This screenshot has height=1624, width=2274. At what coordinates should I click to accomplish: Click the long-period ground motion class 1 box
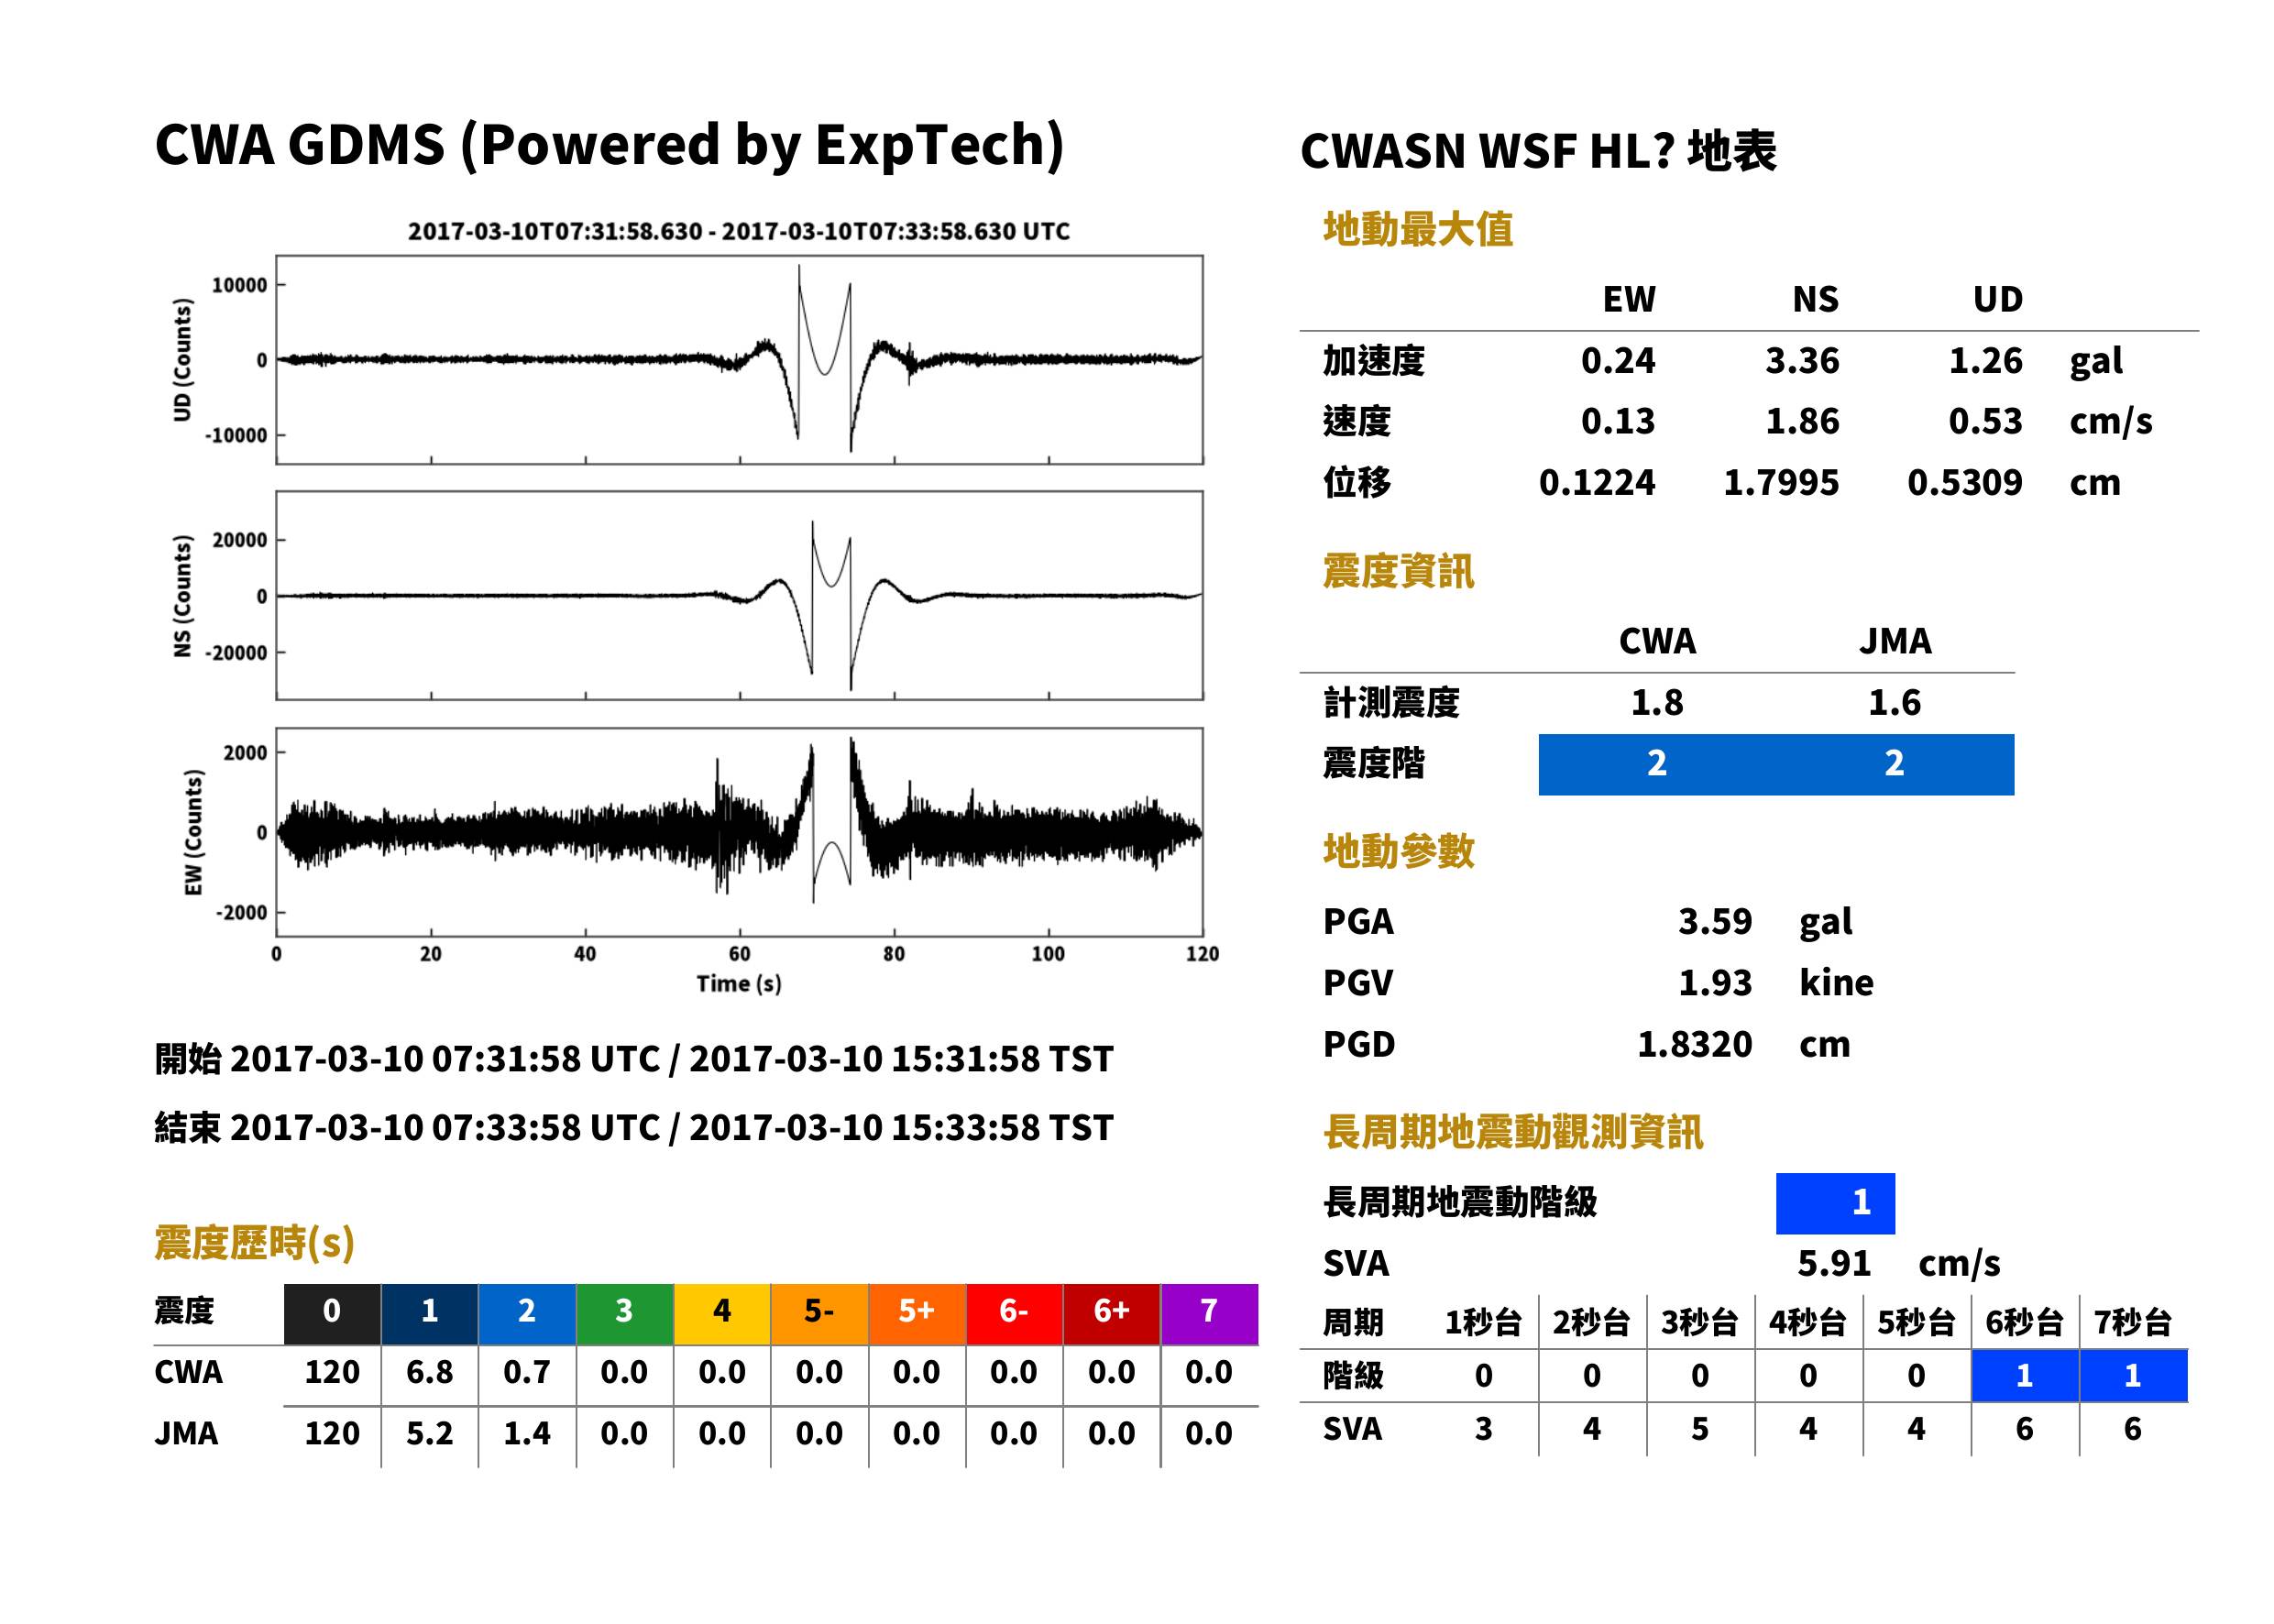coord(1835,1204)
